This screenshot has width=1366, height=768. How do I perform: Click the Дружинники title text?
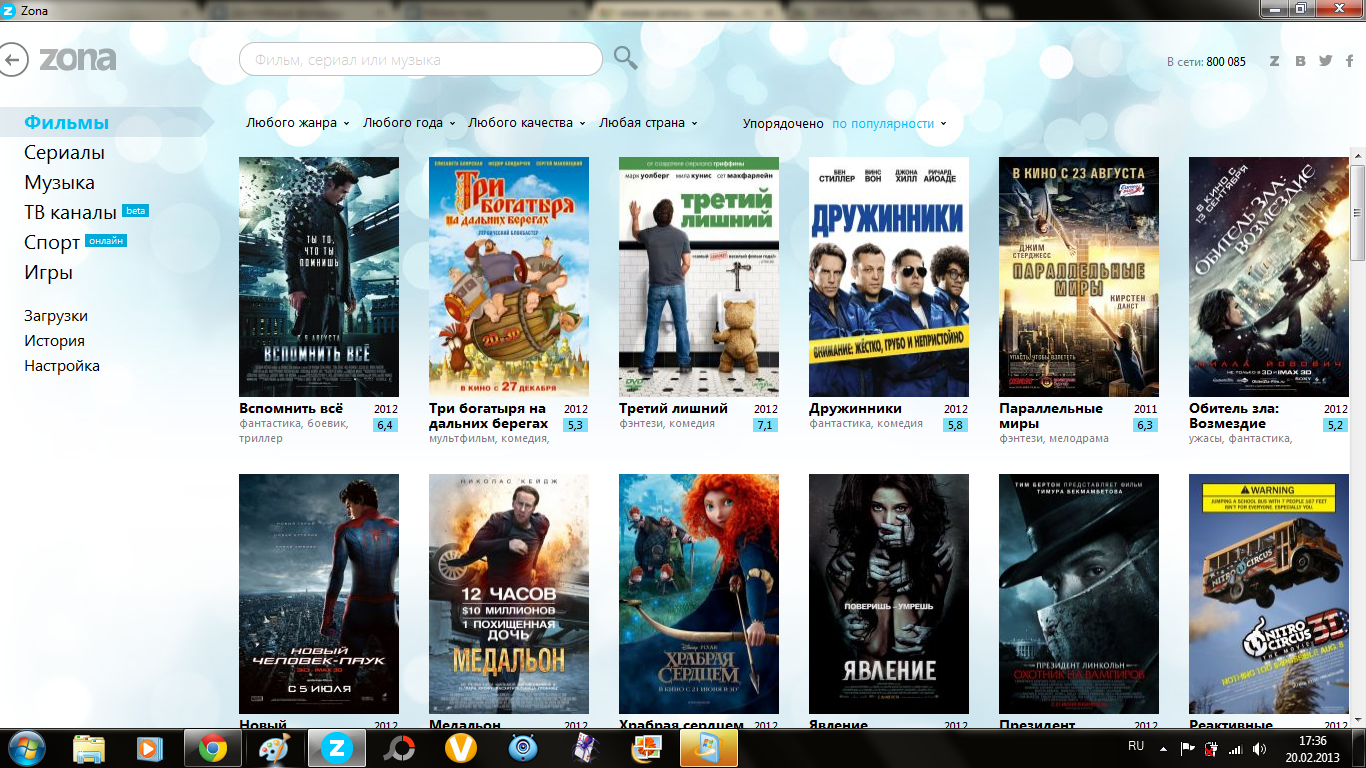[855, 408]
